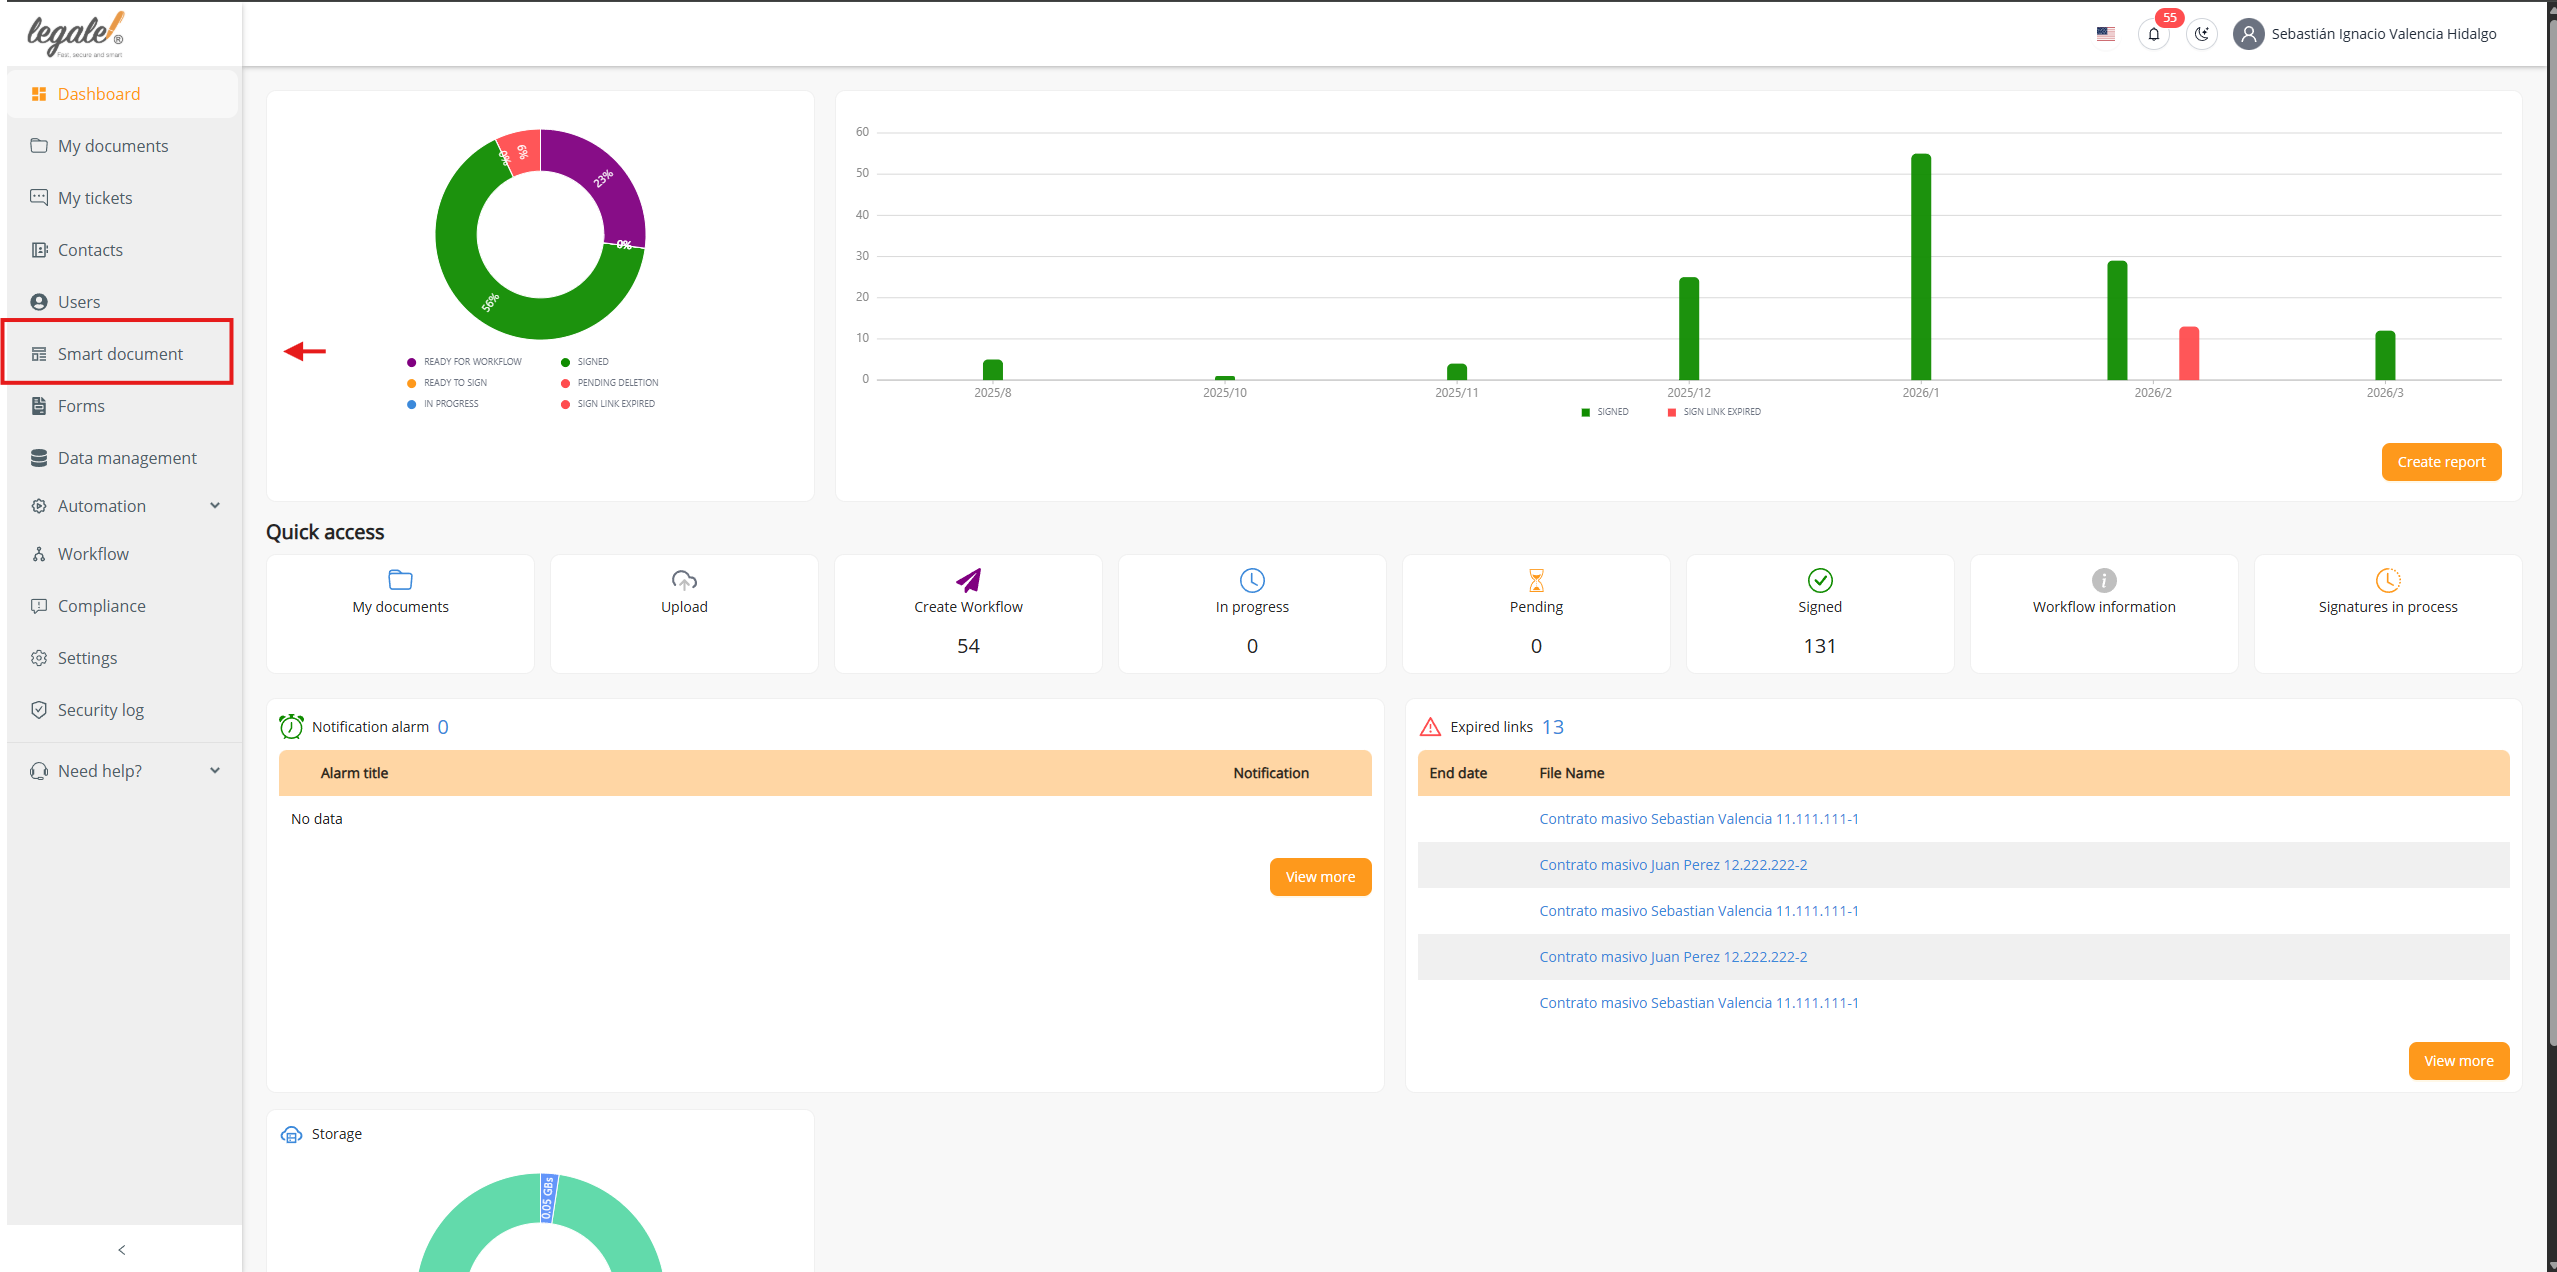Go to Data management section
This screenshot has height=1272, width=2557.
[x=127, y=458]
